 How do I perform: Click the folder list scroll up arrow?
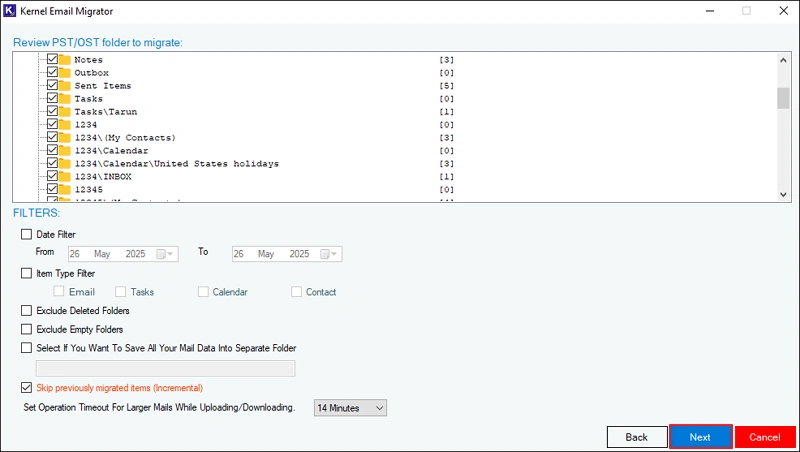[x=783, y=60]
